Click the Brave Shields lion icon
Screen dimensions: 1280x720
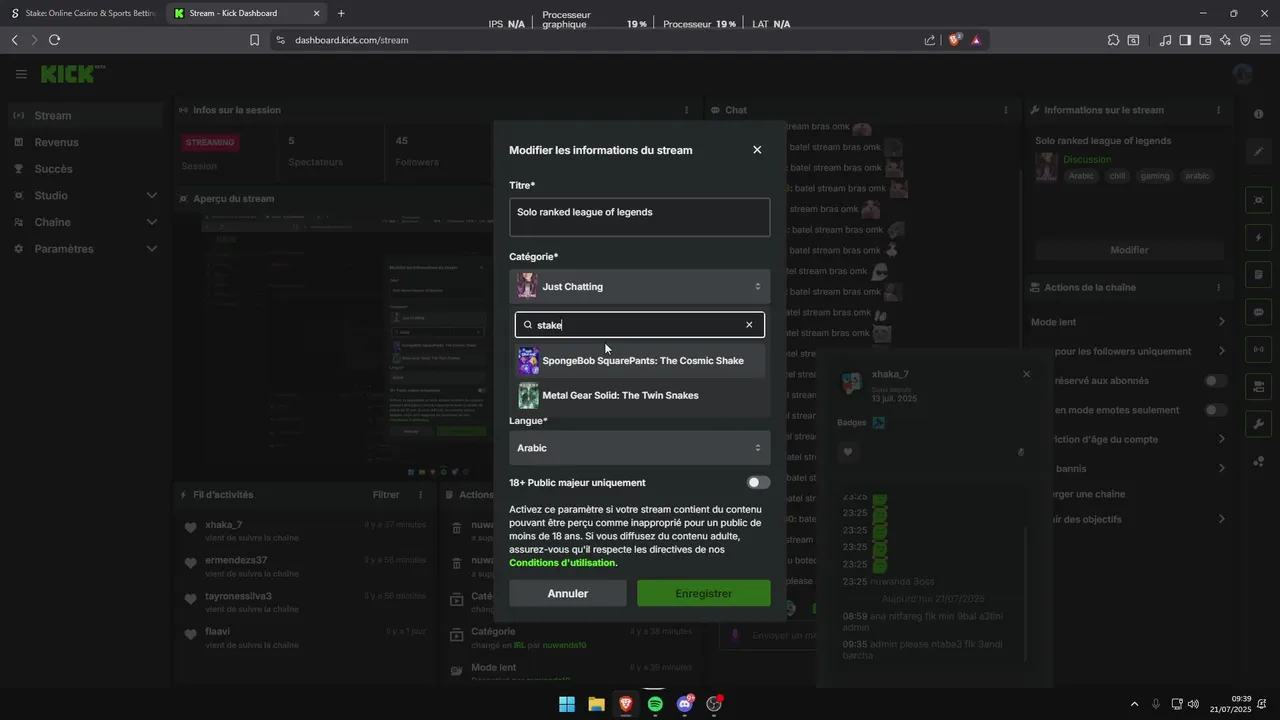pos(954,40)
